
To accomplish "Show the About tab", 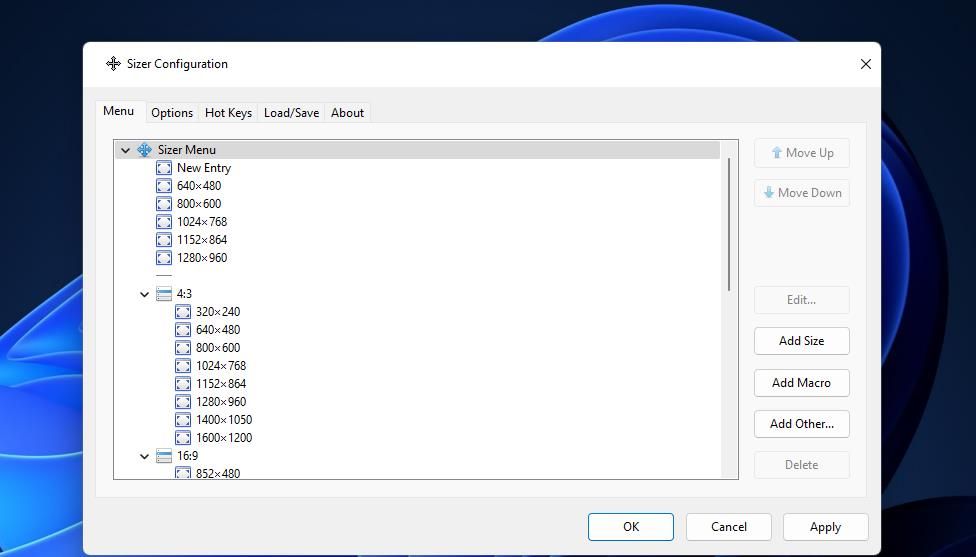I will pos(347,113).
